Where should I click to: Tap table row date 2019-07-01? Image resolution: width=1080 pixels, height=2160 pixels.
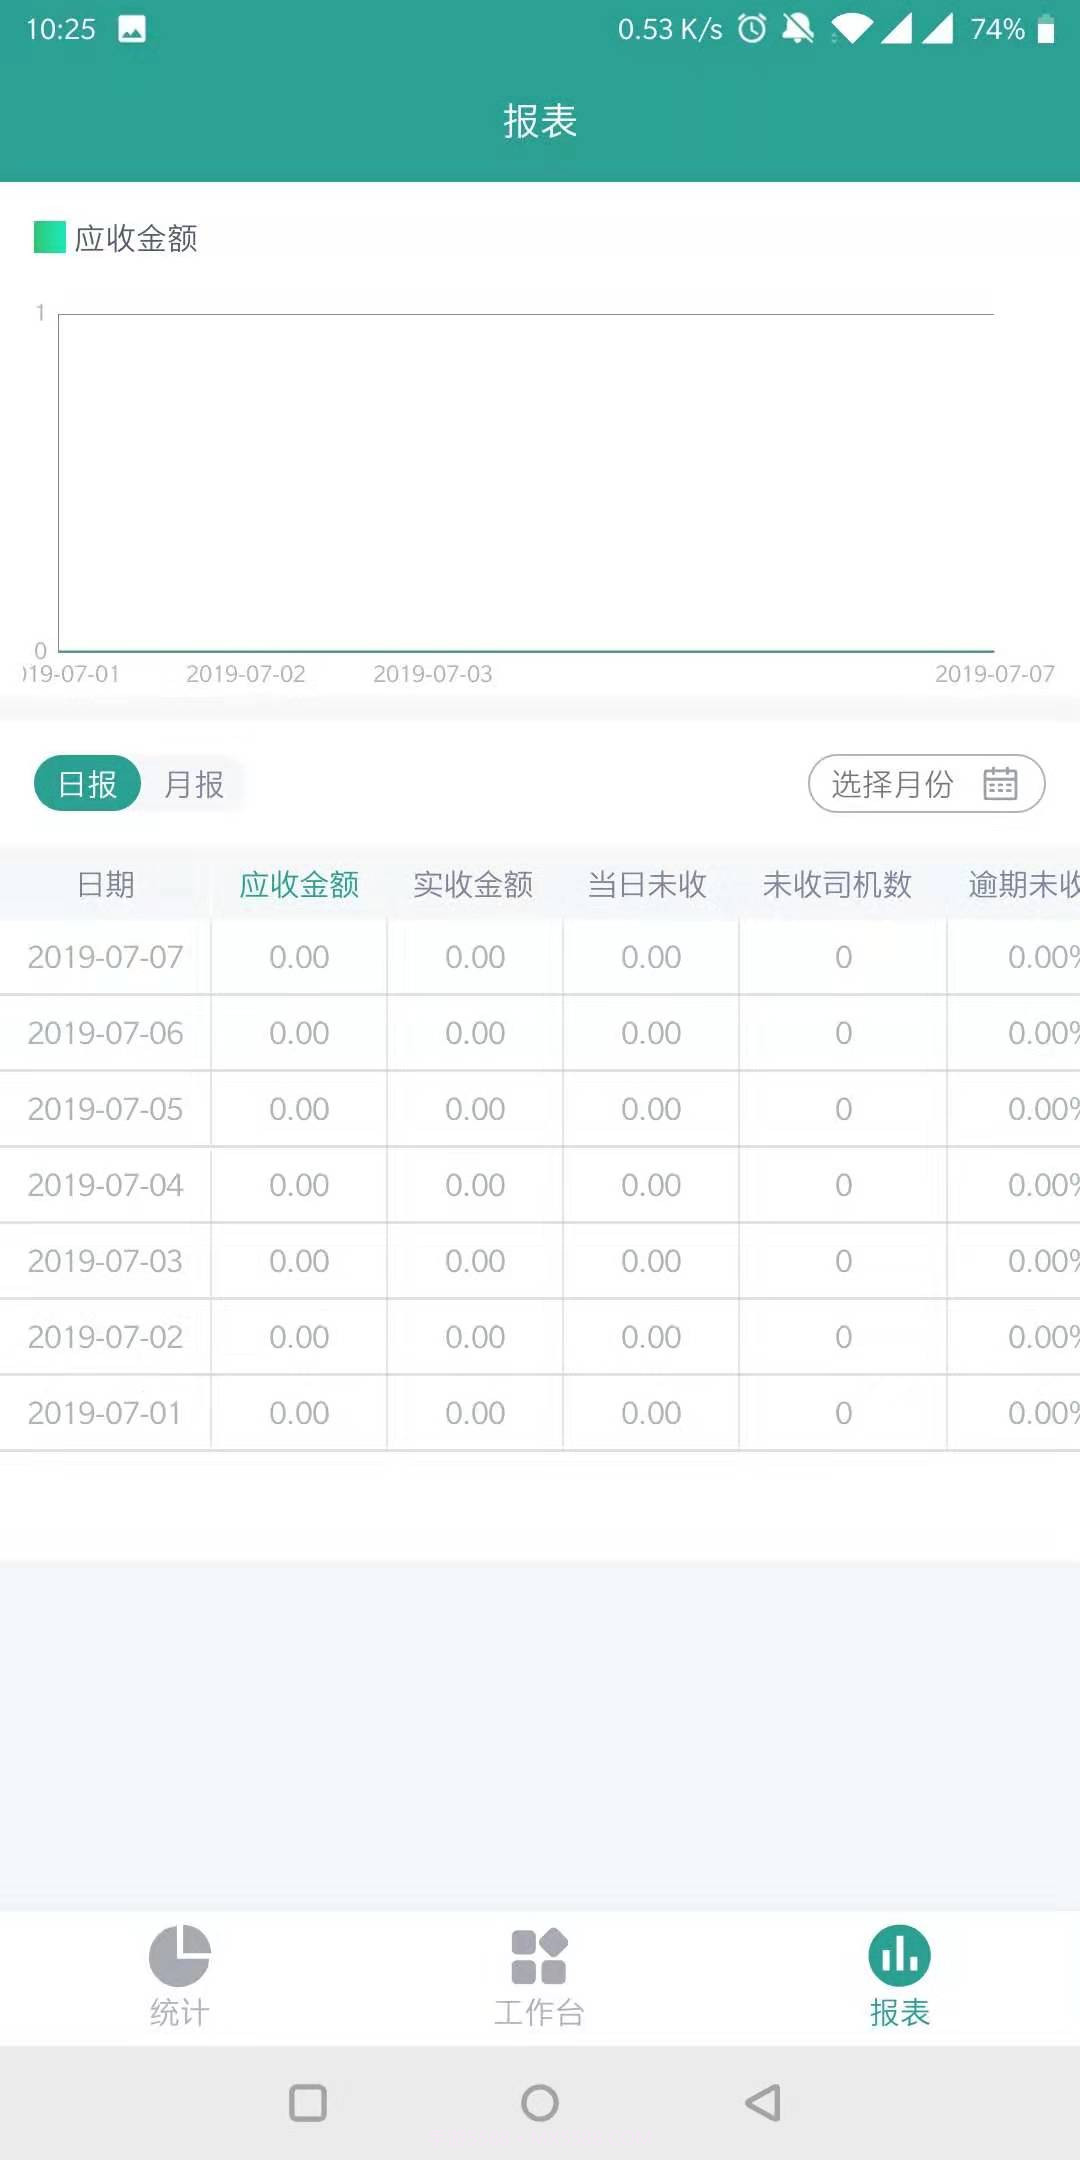coord(105,1413)
